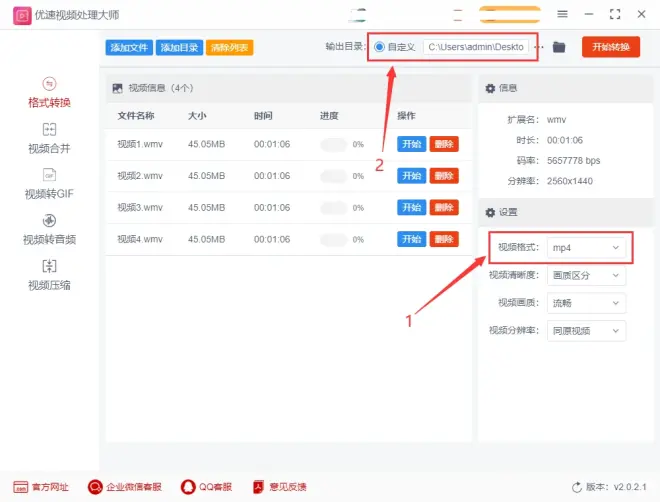
Task: Expand the 视频格式 mp4 dropdown
Action: tap(587, 247)
